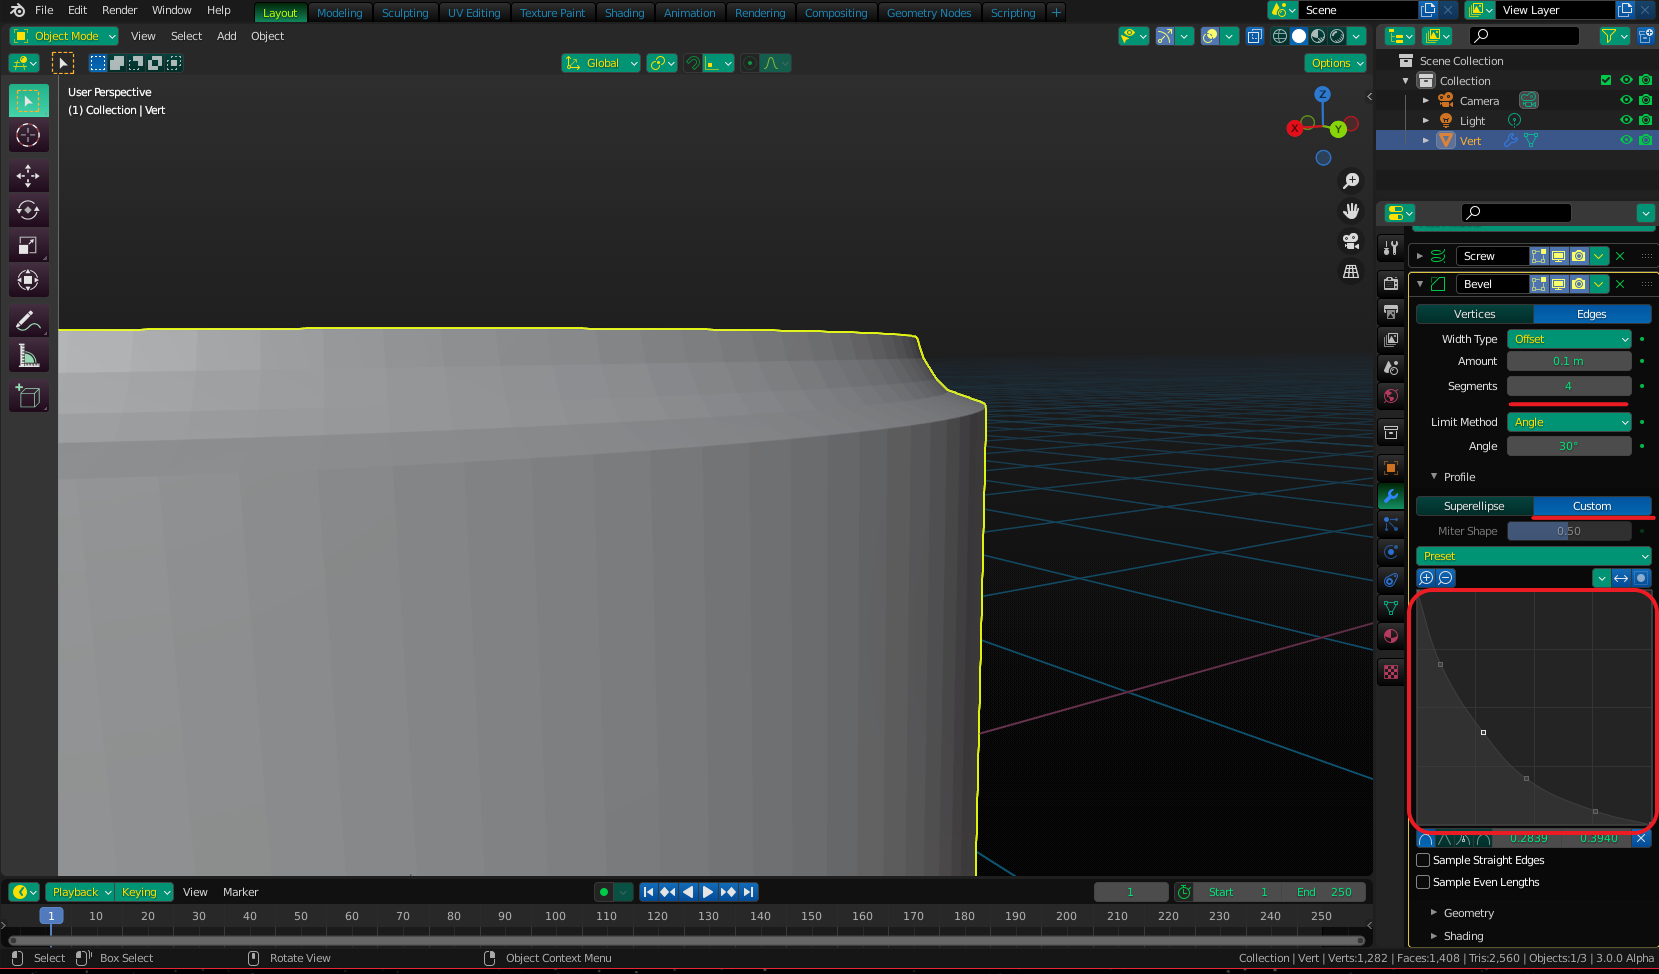Remove the Screw modifier
This screenshot has height=974, width=1659.
[x=1621, y=256]
